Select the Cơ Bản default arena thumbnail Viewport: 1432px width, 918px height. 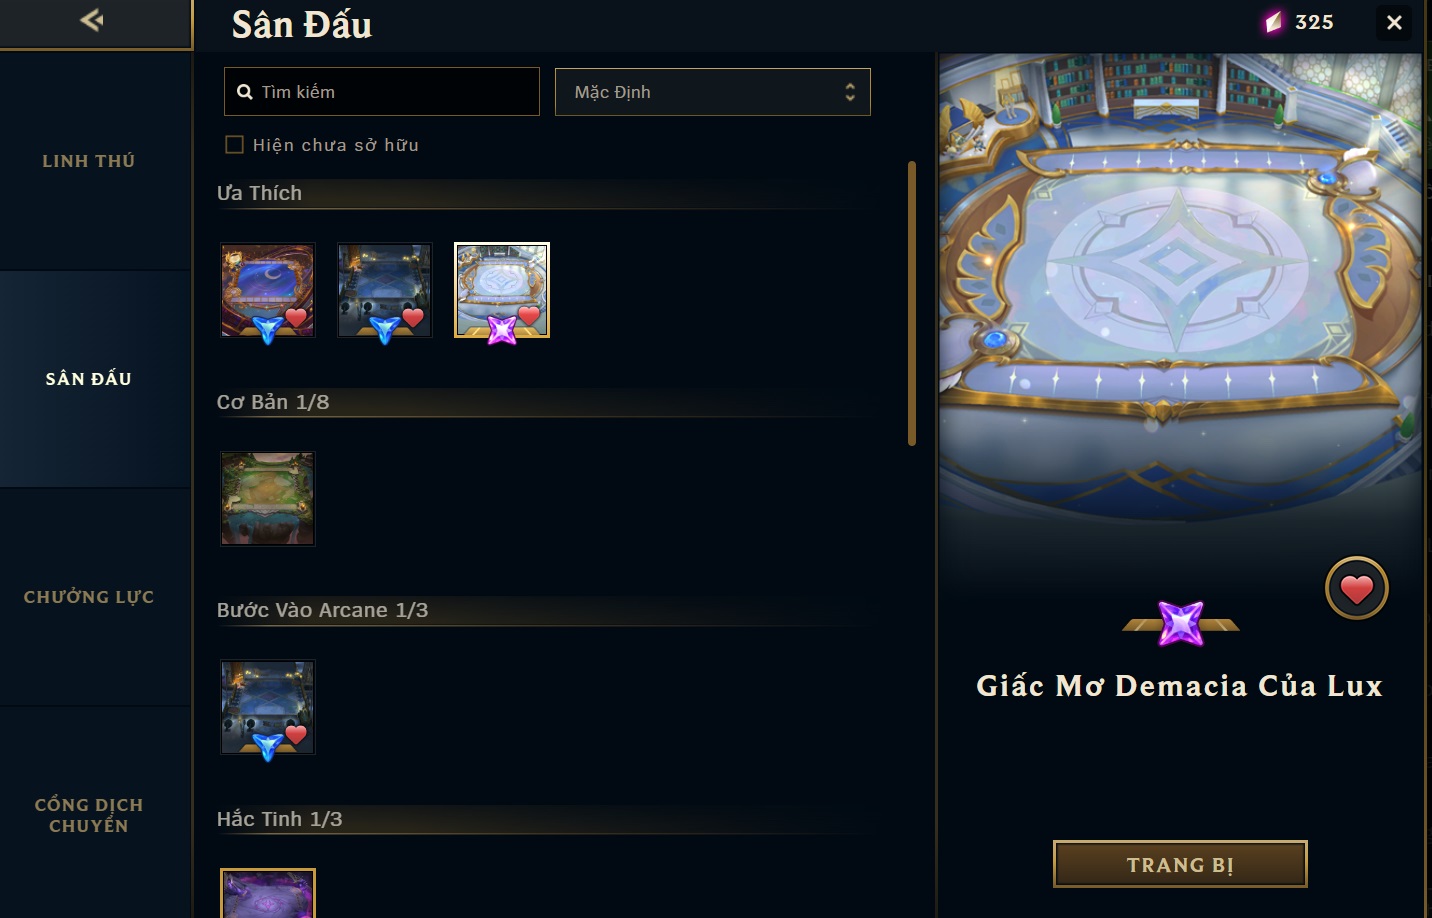(268, 498)
